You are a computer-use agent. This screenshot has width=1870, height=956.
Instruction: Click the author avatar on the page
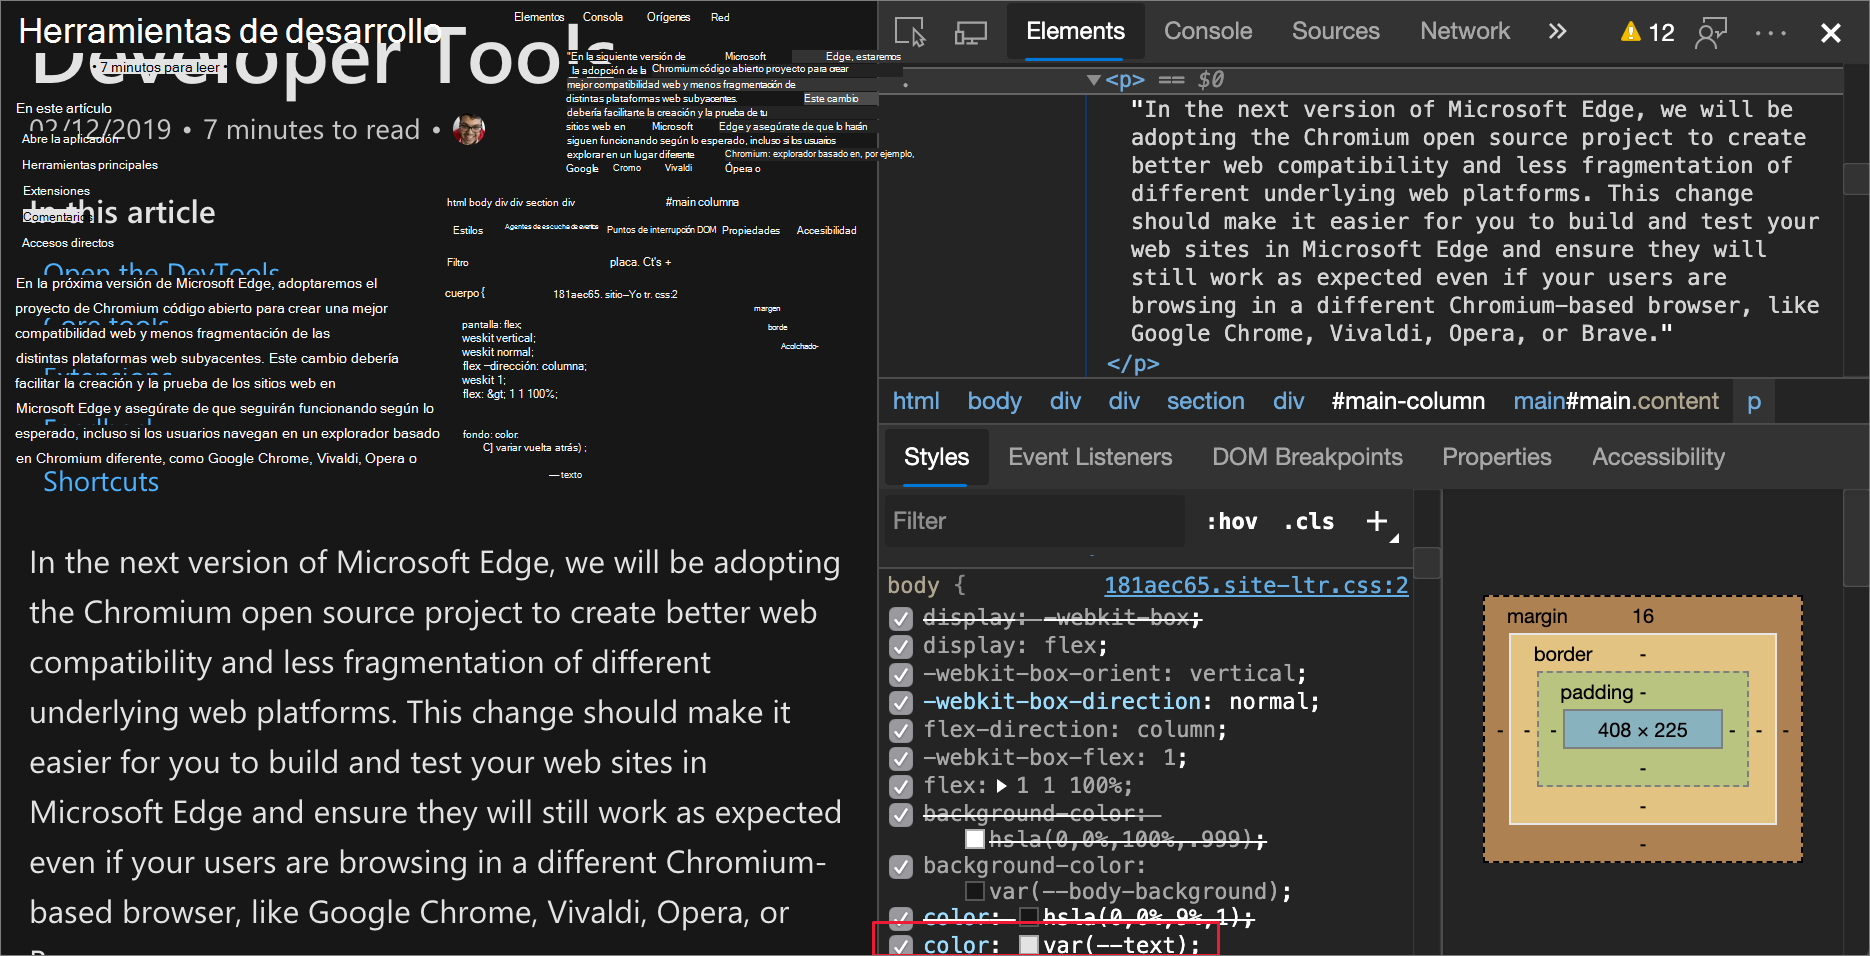tap(469, 129)
